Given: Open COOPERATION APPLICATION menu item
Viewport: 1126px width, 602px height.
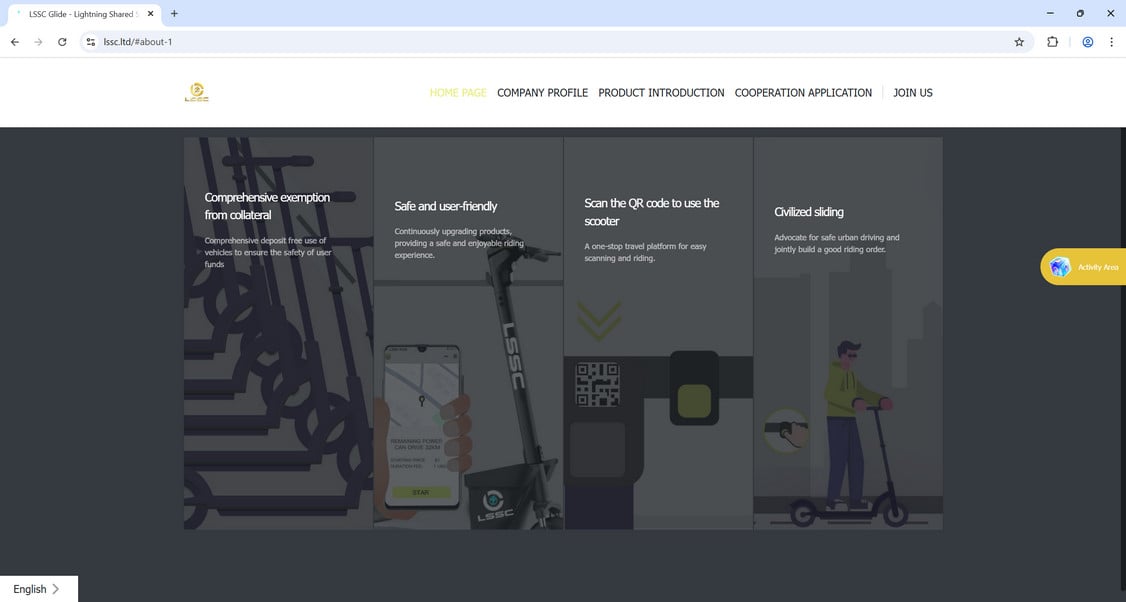Looking at the screenshot, I should tap(803, 93).
